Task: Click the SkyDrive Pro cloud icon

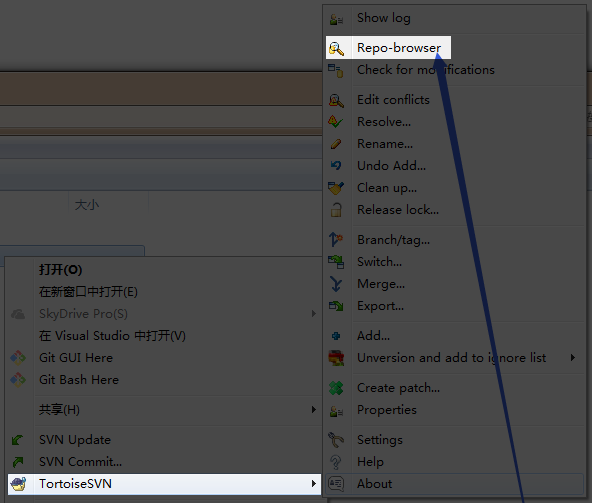Action: (x=18, y=314)
